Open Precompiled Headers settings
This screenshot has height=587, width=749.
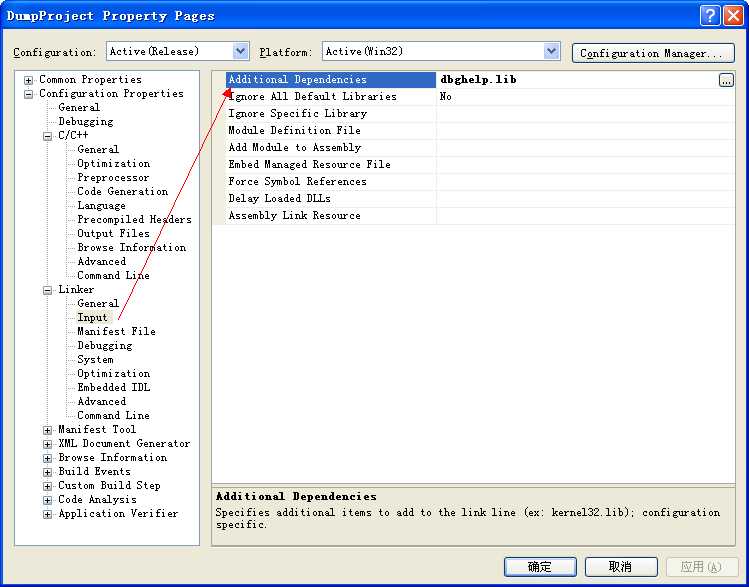pyautogui.click(x=135, y=220)
